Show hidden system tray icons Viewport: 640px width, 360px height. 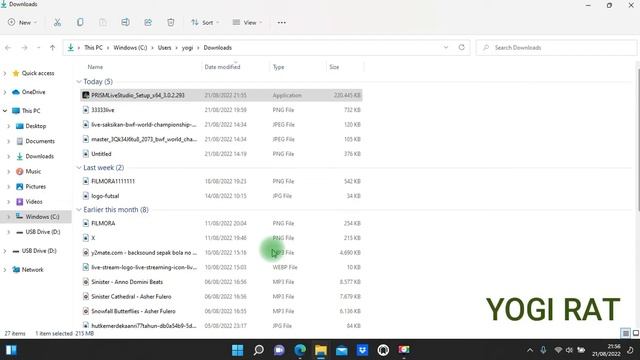[x=530, y=350]
